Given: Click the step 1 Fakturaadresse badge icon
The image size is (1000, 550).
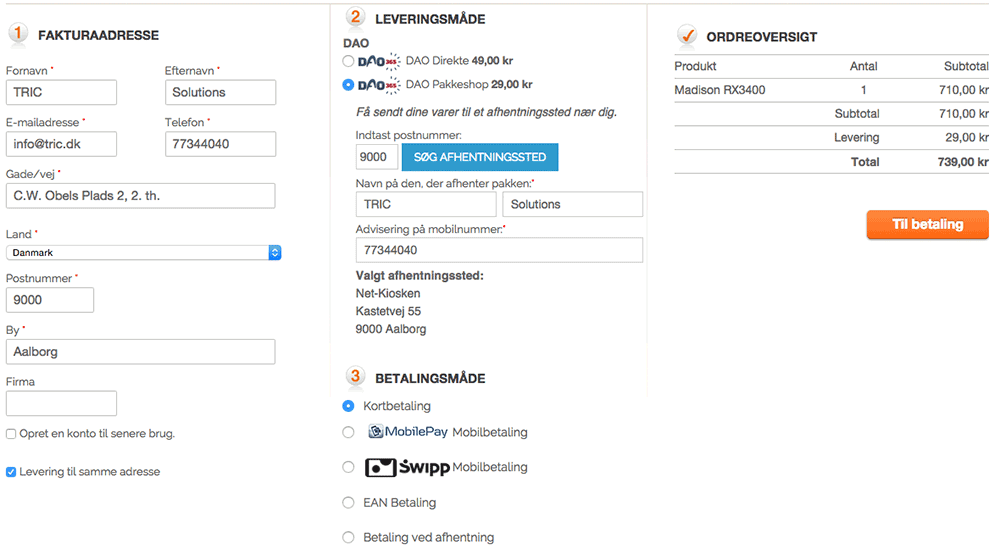Looking at the screenshot, I should [18, 34].
